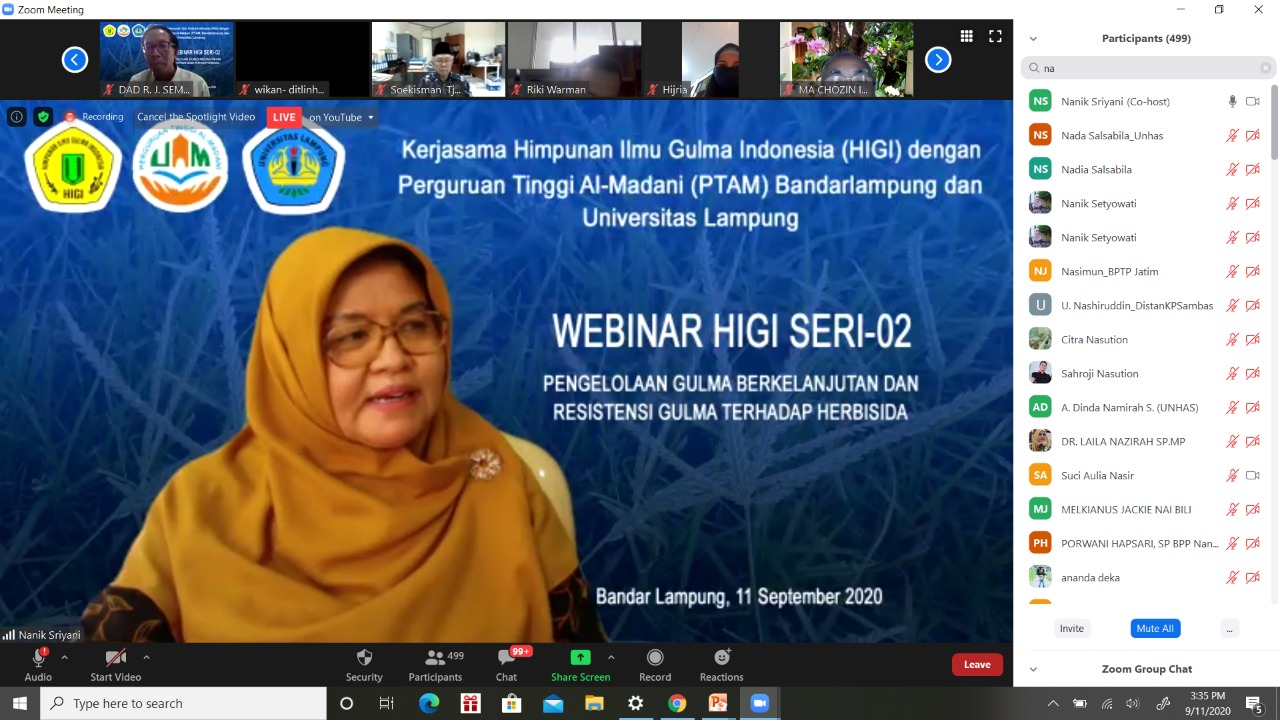Image resolution: width=1280 pixels, height=720 pixels.
Task: Click the red Leave button
Action: pyautogui.click(x=977, y=664)
